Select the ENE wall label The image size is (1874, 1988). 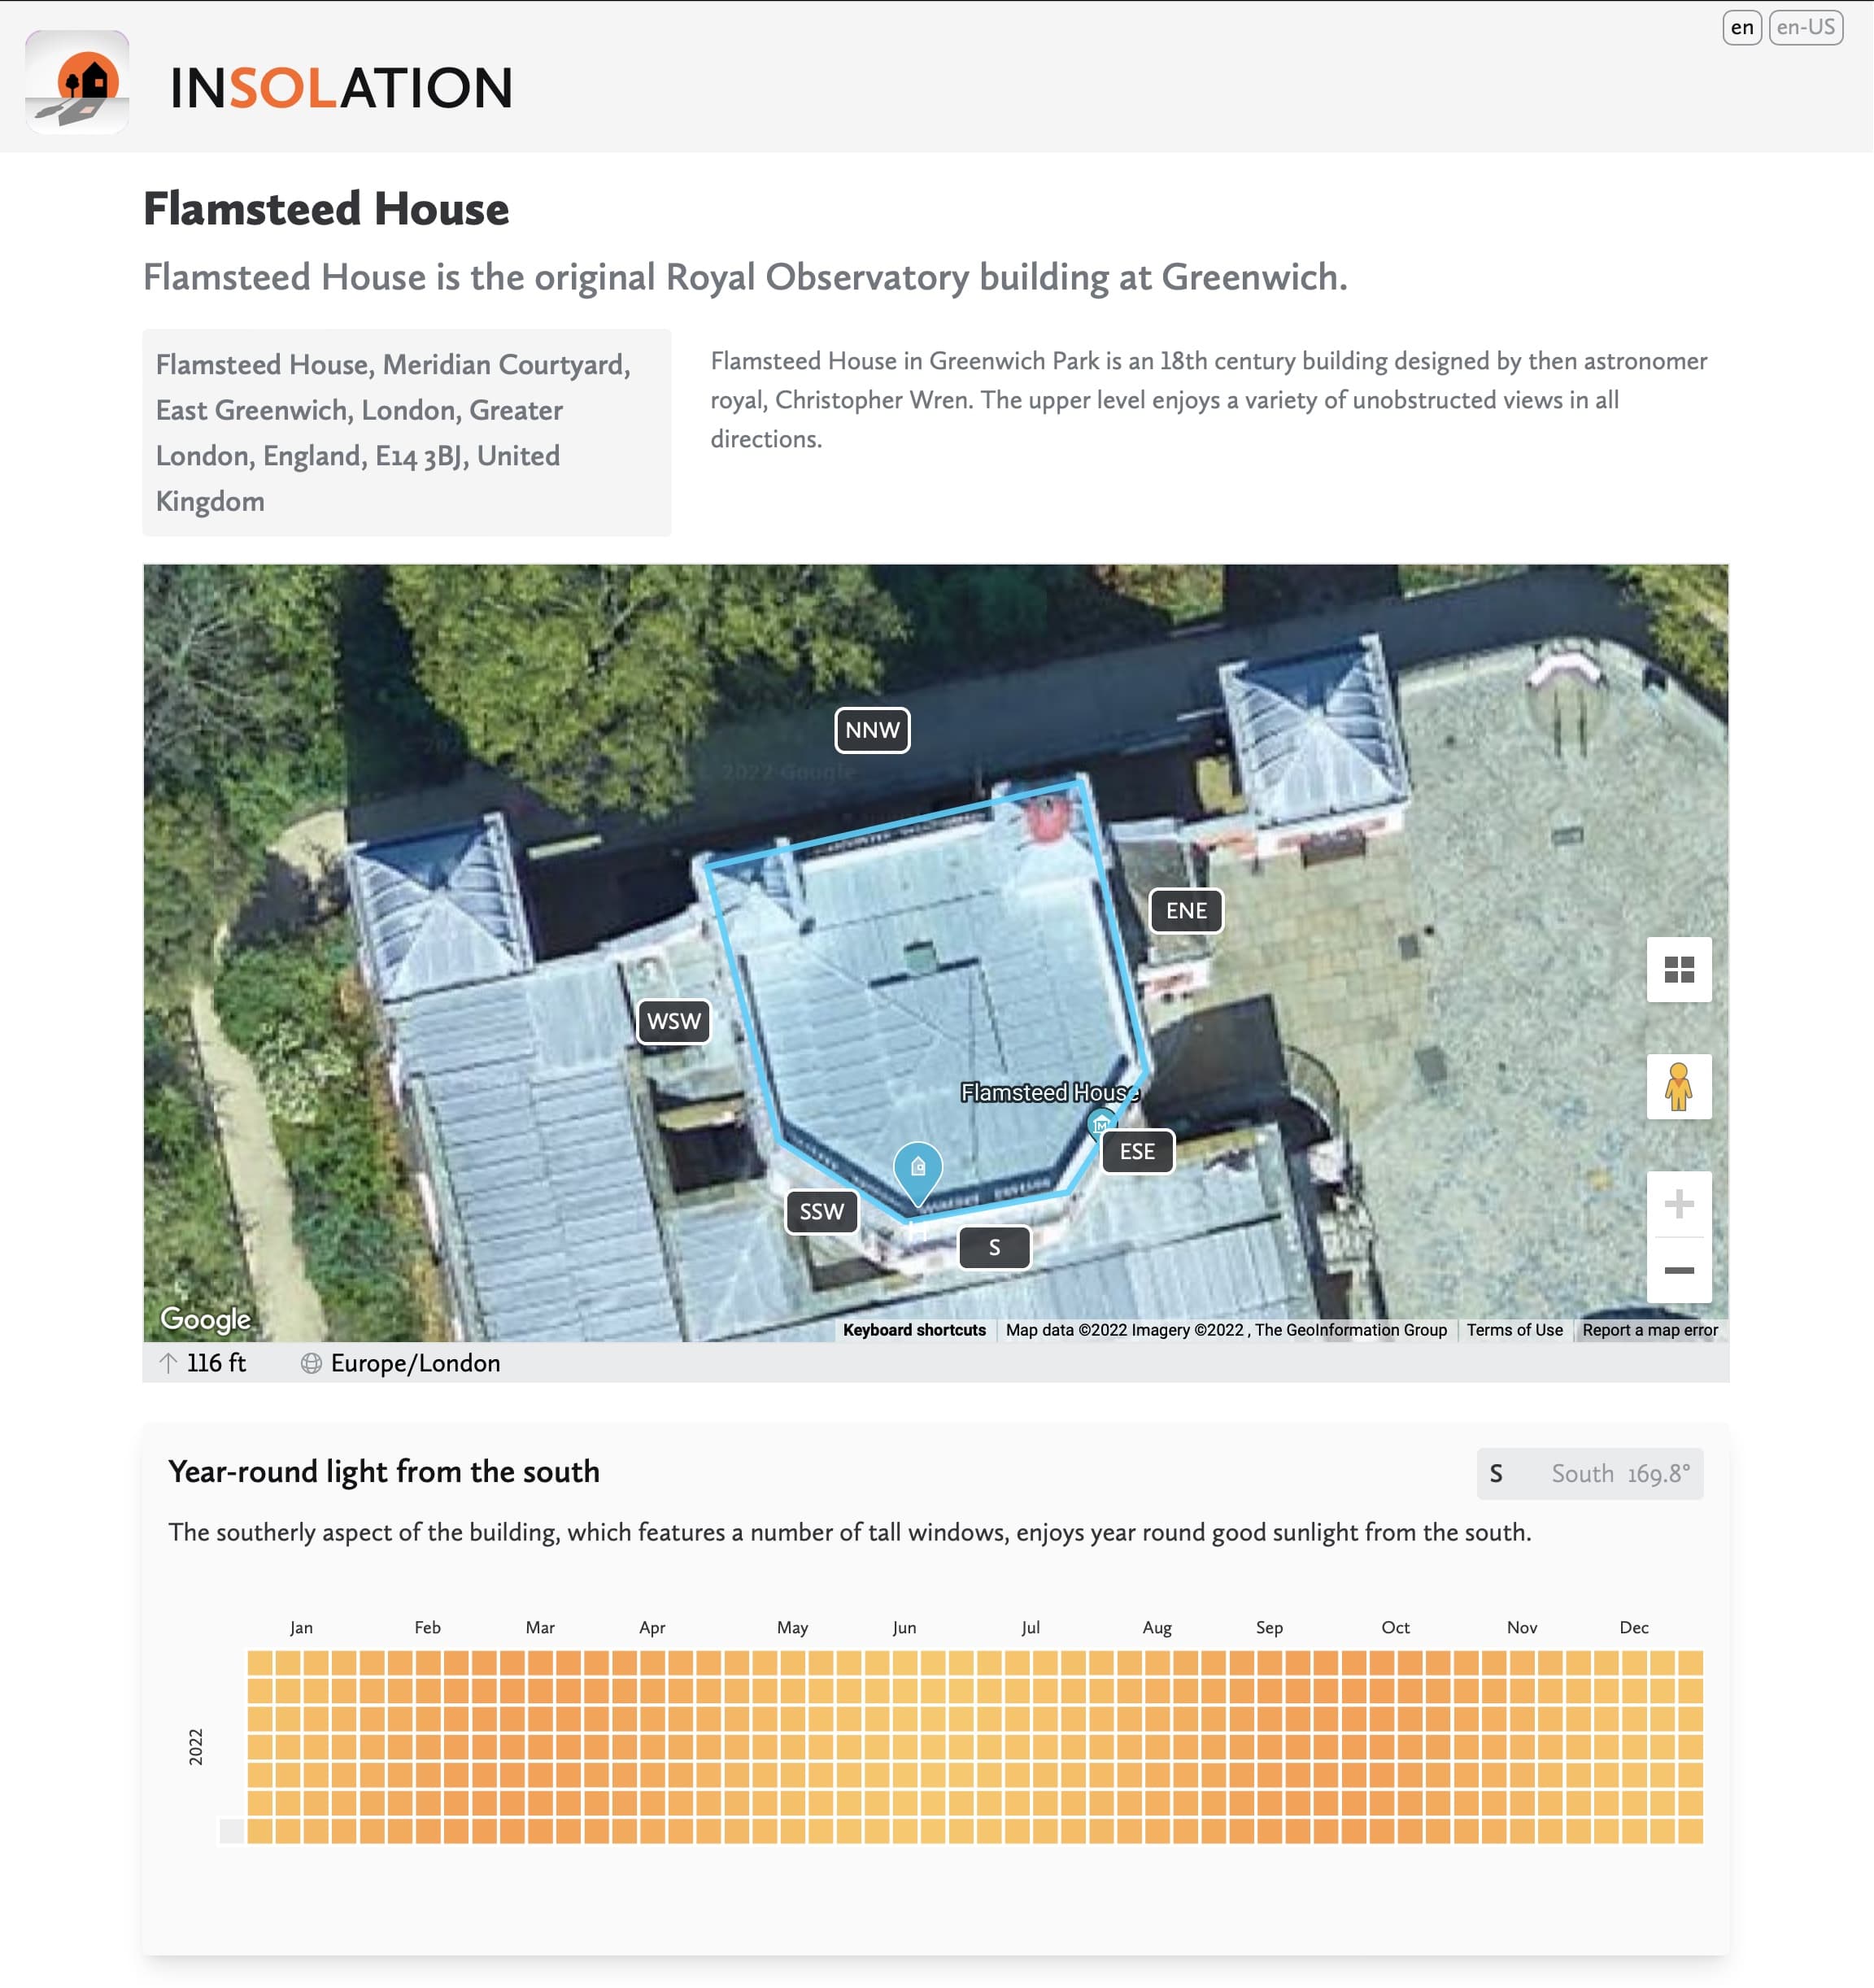coord(1185,911)
